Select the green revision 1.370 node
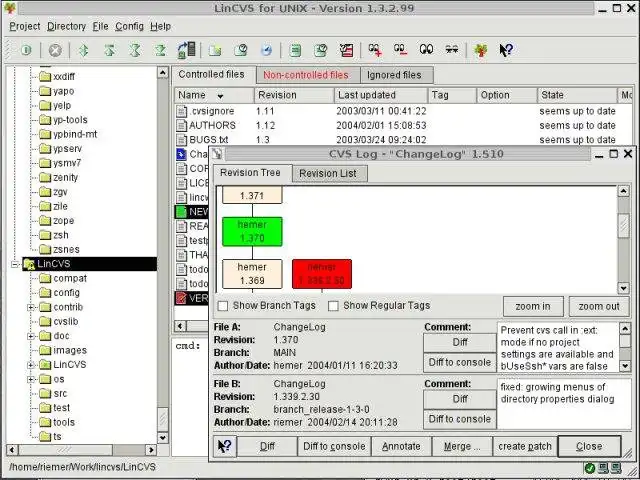This screenshot has width=640, height=480. coord(252,231)
